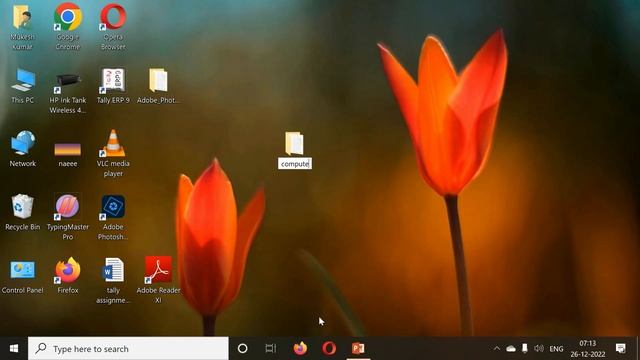640x360 pixels.
Task: Open the OneDrive cloud tray icon
Action: 511,349
